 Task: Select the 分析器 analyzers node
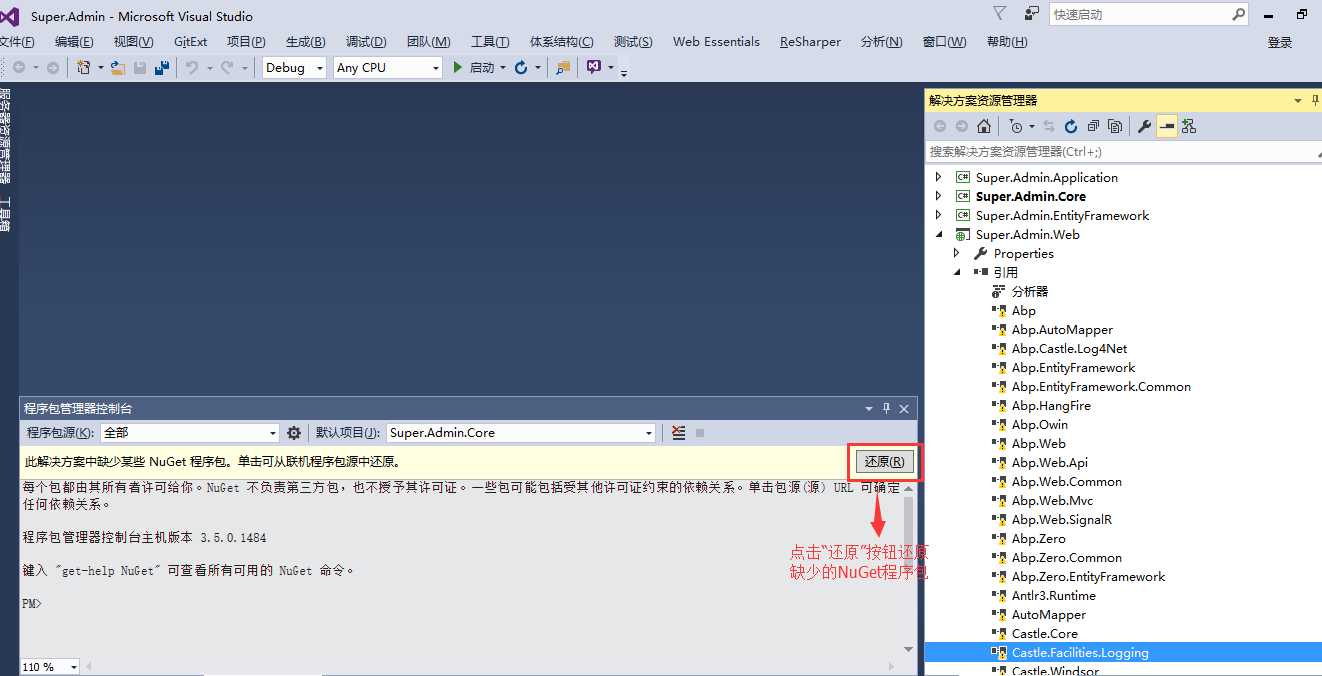point(1030,291)
